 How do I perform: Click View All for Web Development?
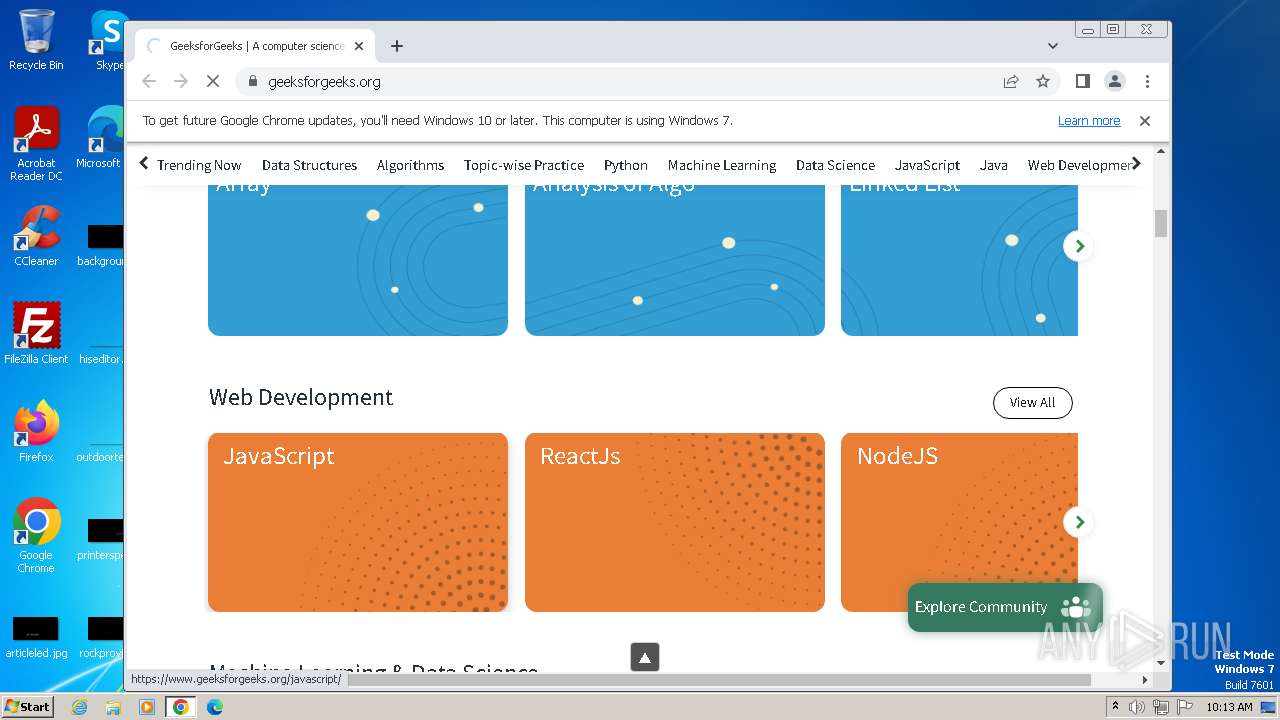(x=1032, y=402)
